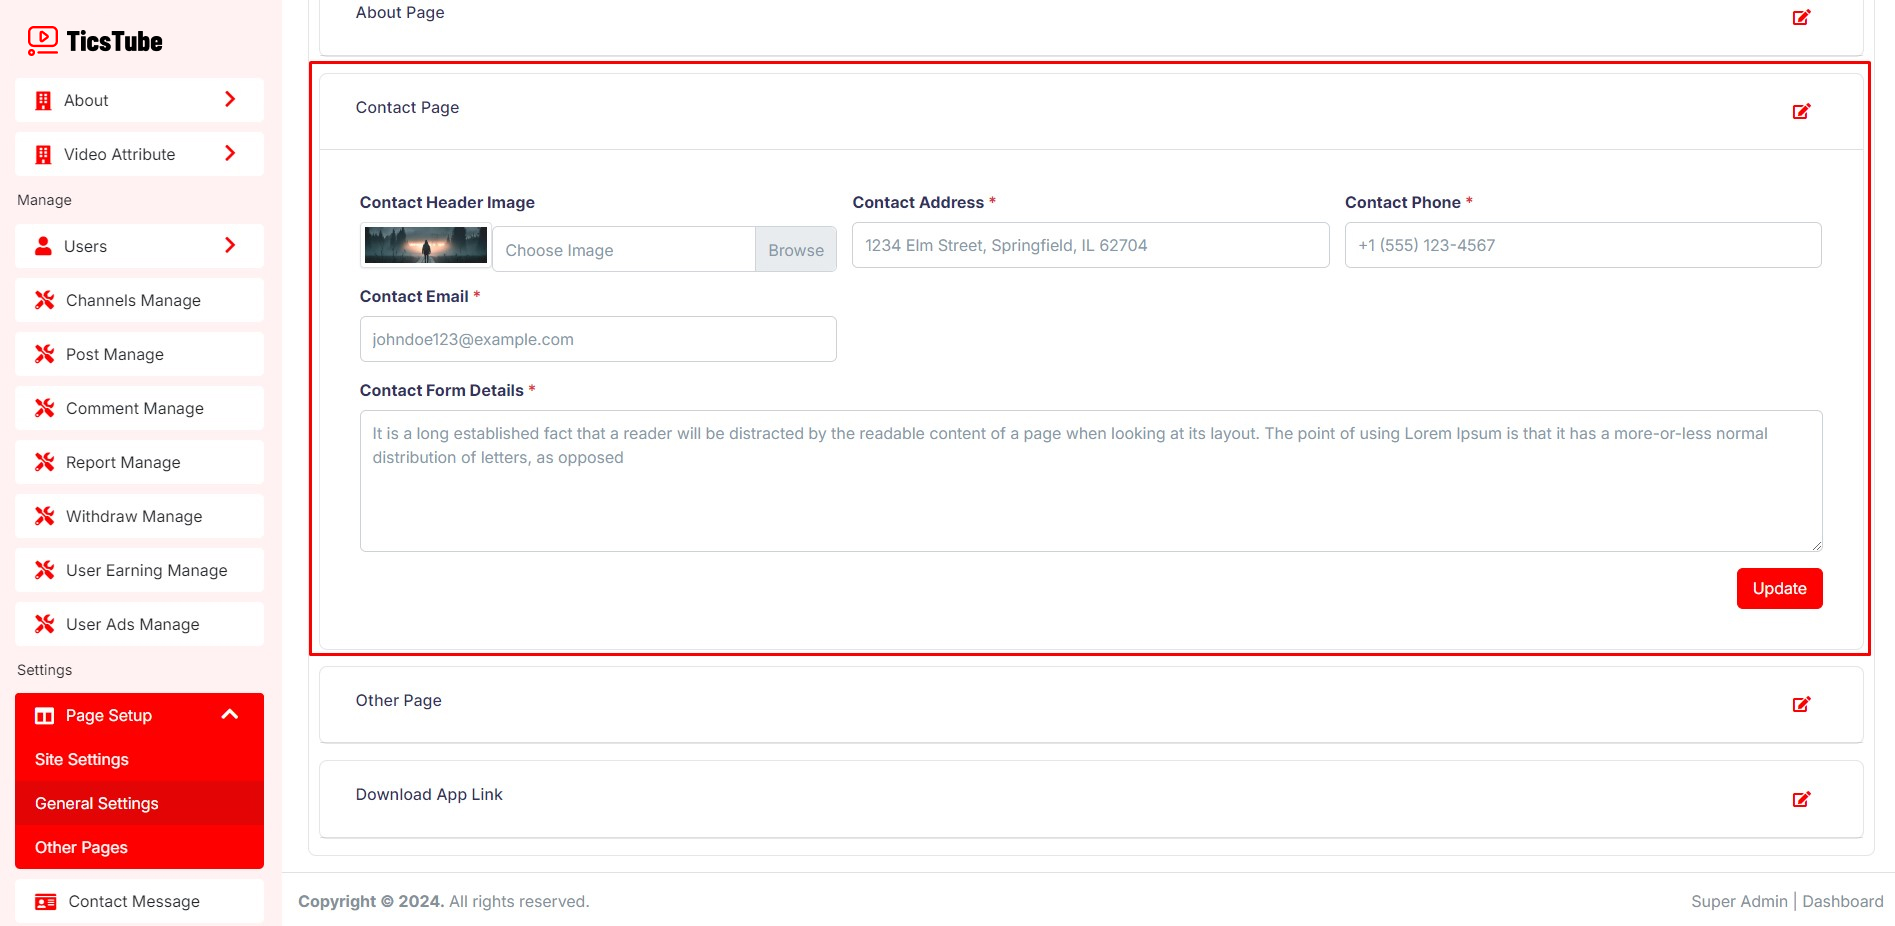Click the TicsTube logo icon

pyautogui.click(x=43, y=40)
